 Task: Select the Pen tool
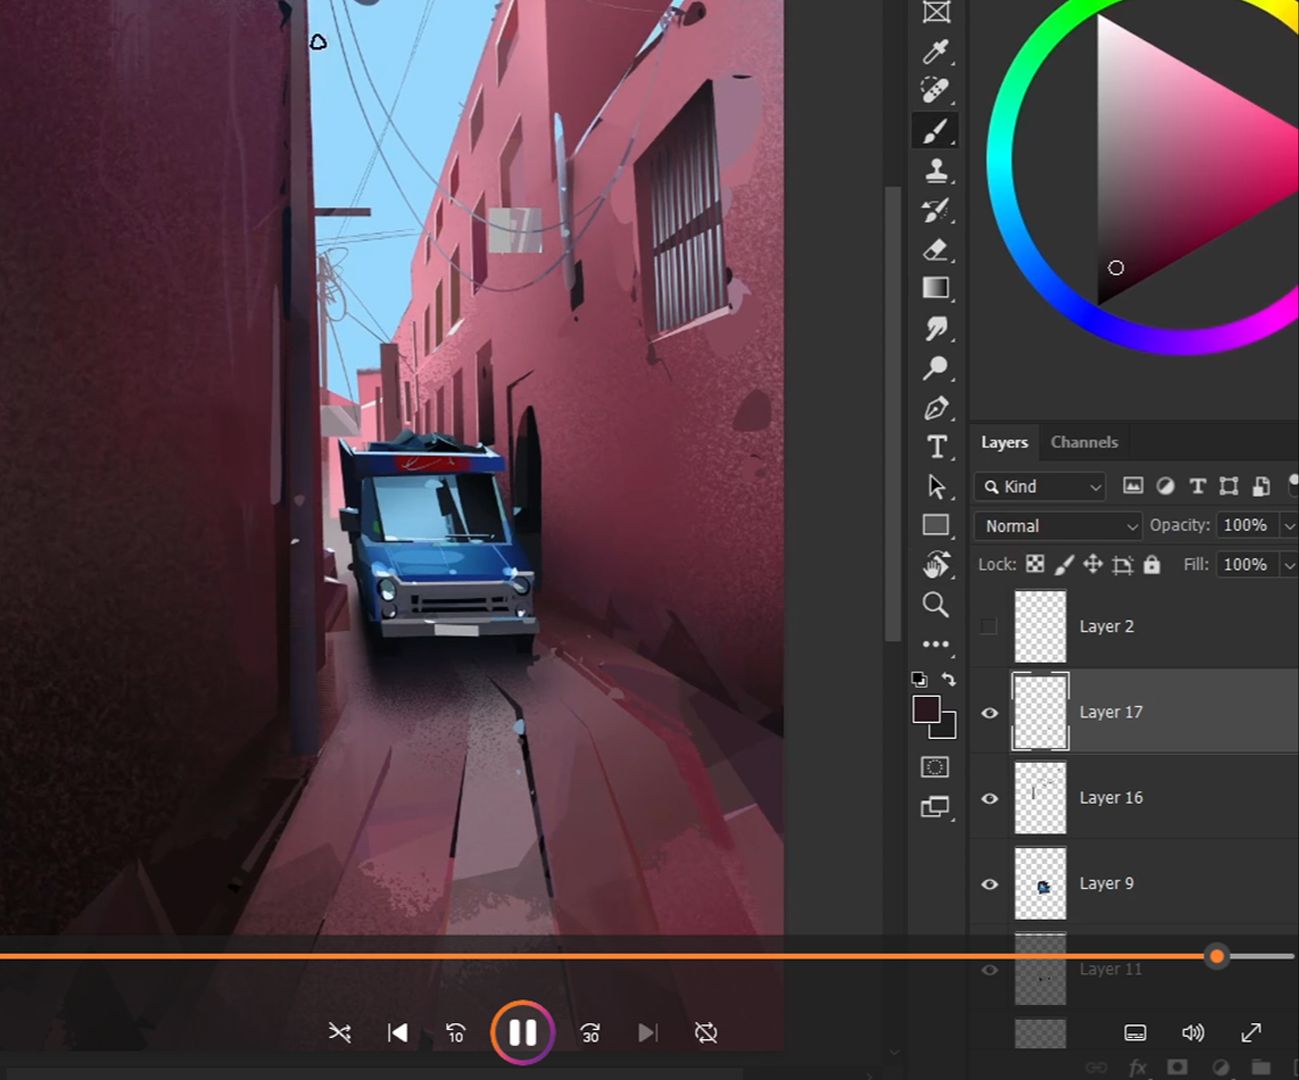click(936, 408)
